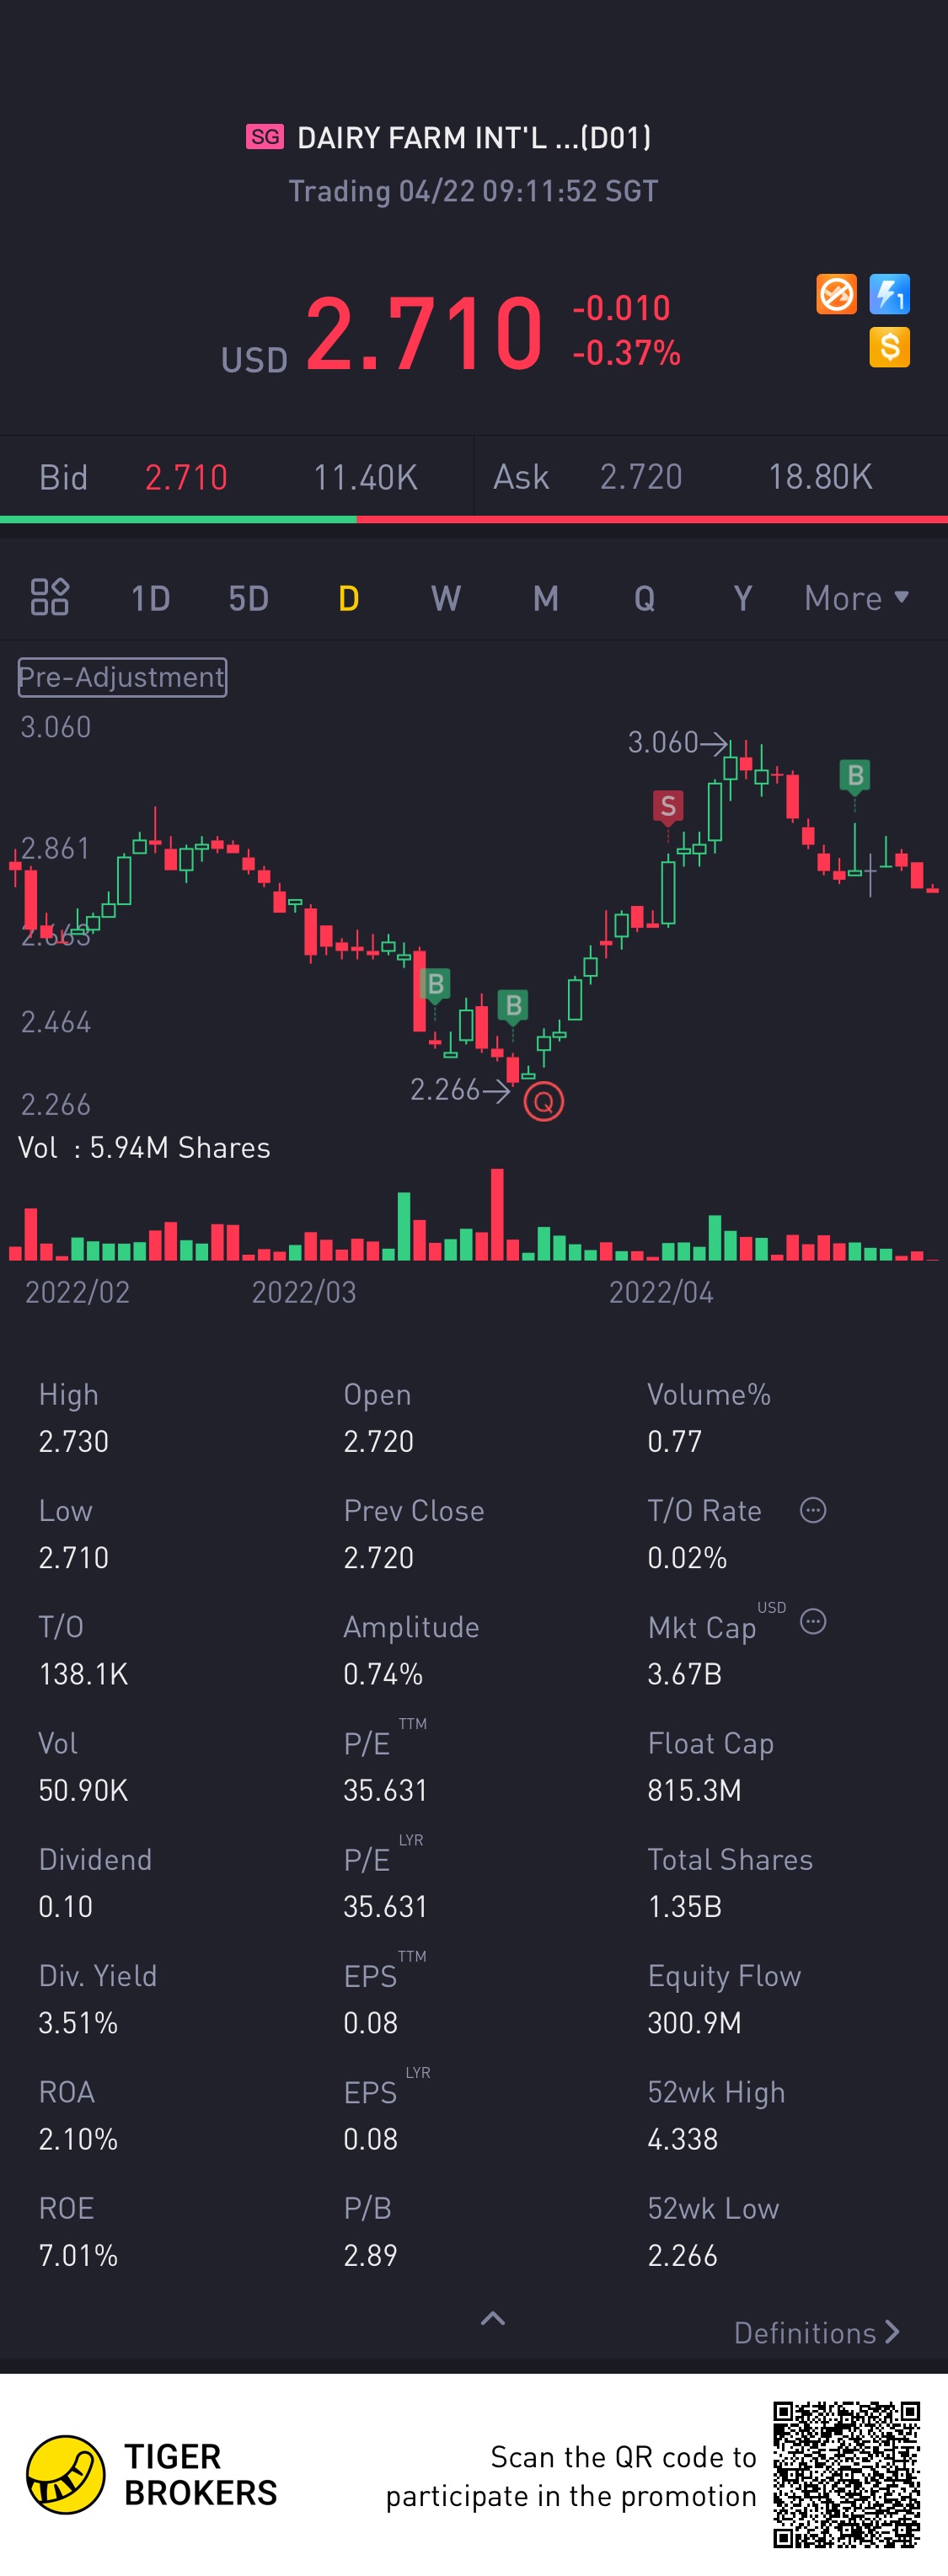Collapse the stats panel with up chevron
The image size is (948, 2576).
[493, 2318]
